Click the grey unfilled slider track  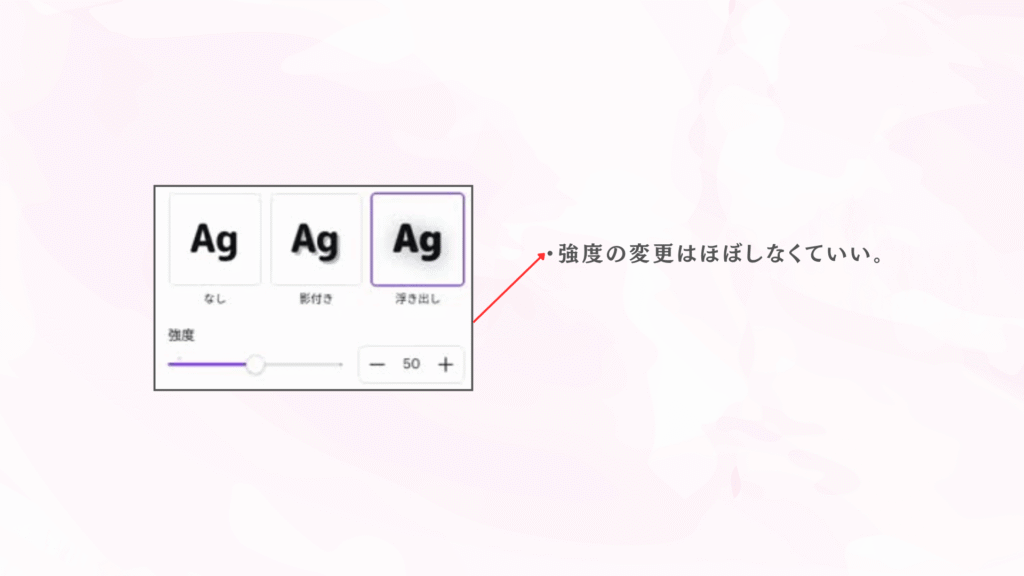click(300, 365)
